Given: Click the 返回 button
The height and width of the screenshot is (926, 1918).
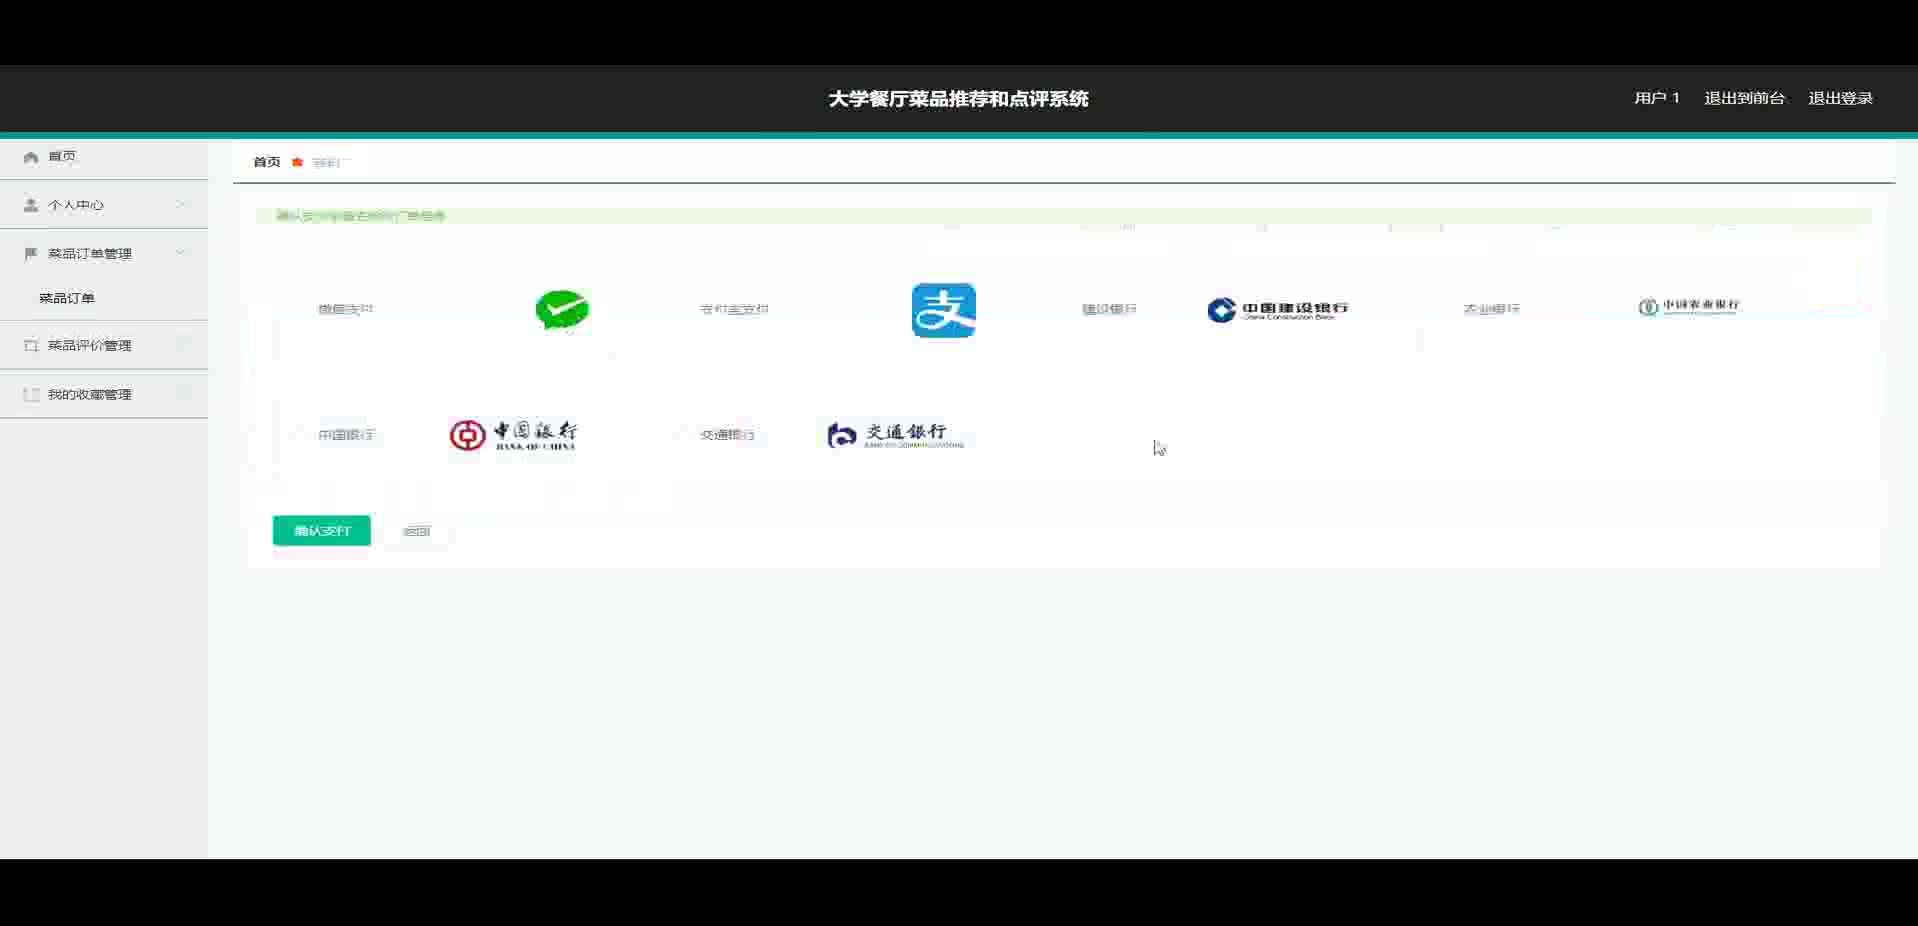Looking at the screenshot, I should (416, 531).
